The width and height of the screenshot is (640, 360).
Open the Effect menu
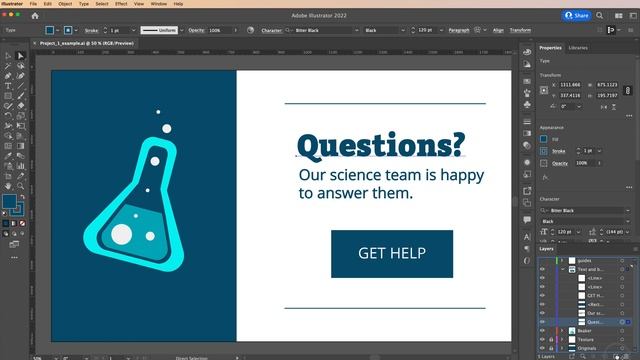121,4
